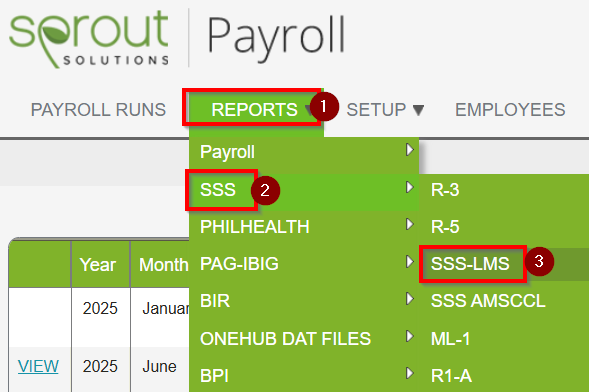The width and height of the screenshot is (589, 392).
Task: Click the Sprout Solutions logo
Action: 89,39
